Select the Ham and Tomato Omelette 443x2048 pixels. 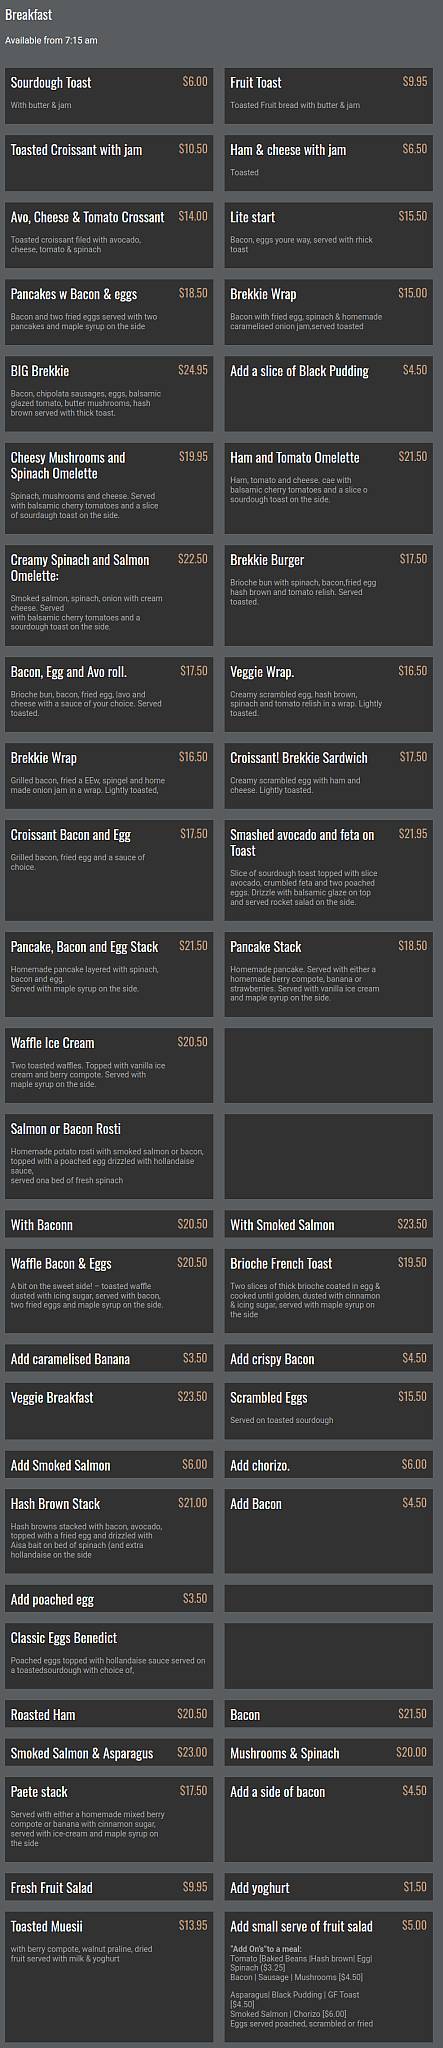(x=329, y=489)
